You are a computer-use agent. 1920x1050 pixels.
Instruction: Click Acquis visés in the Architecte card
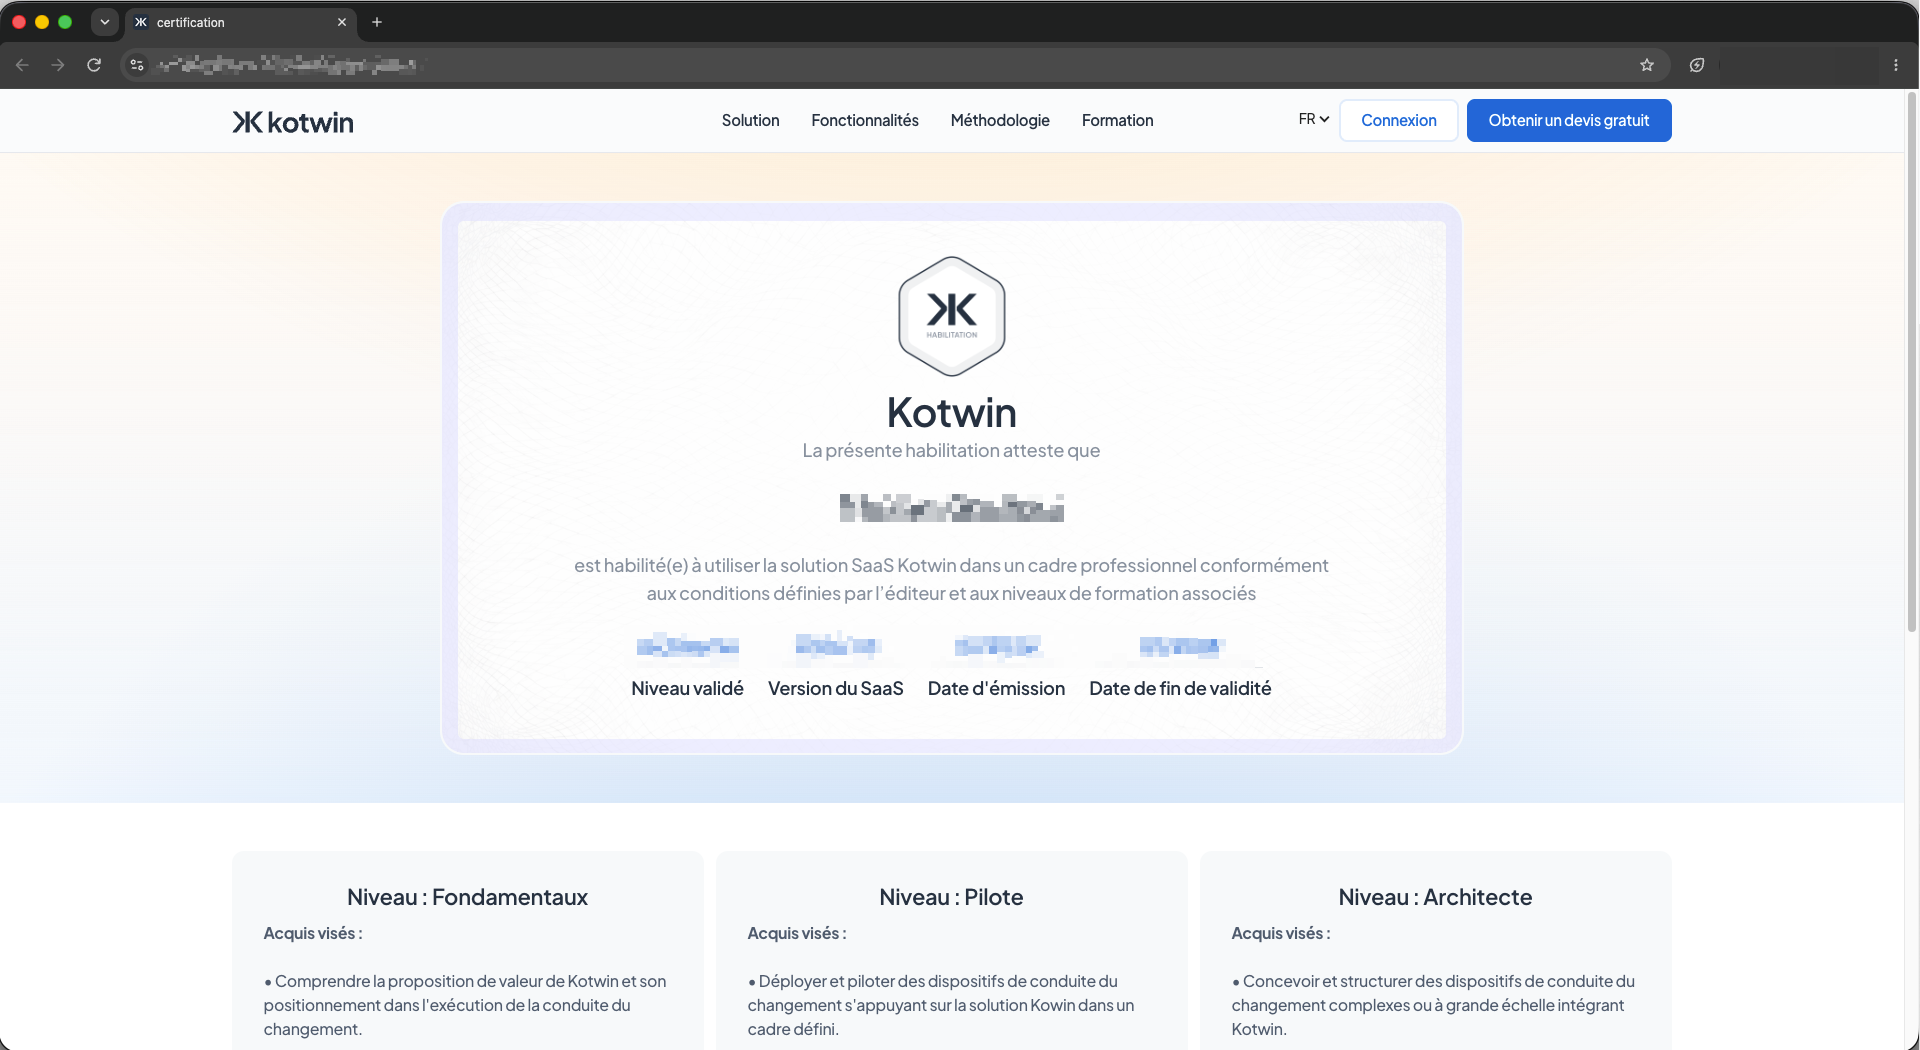pos(1281,933)
